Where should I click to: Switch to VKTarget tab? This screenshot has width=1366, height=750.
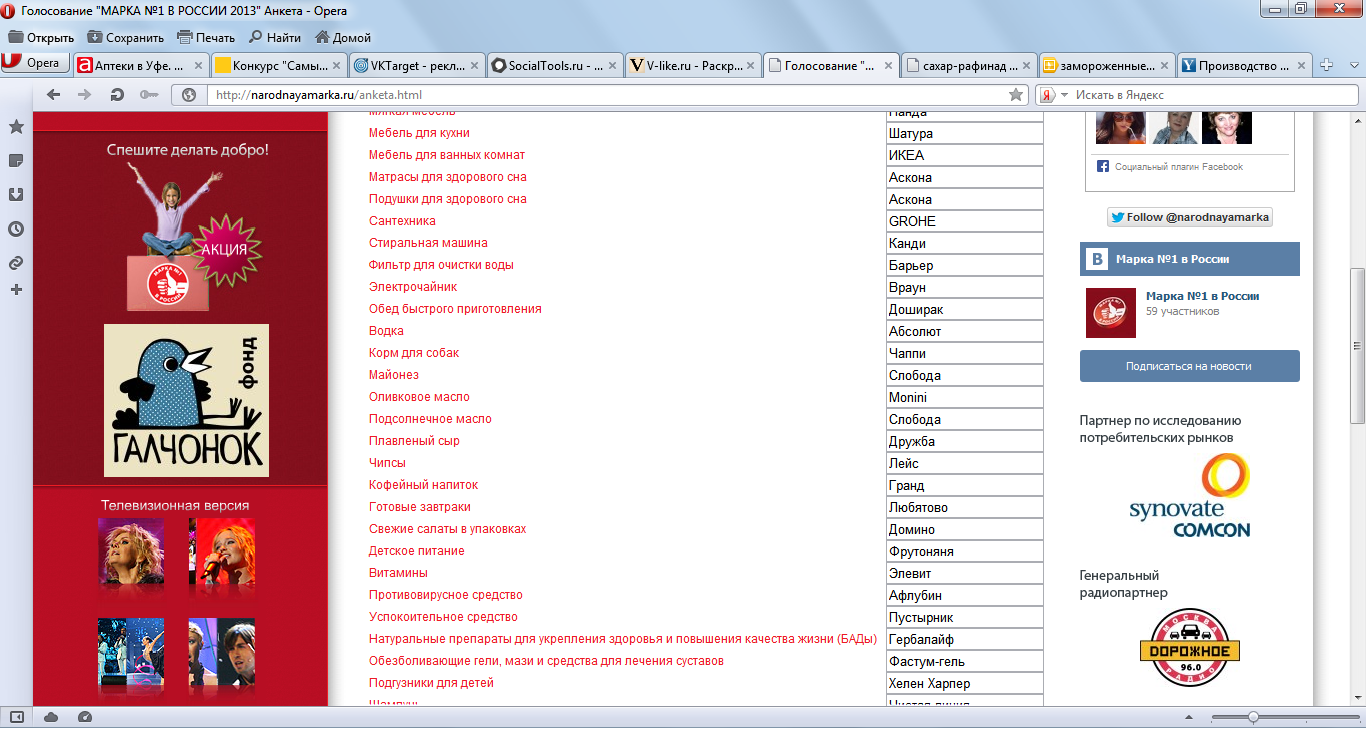pyautogui.click(x=417, y=65)
